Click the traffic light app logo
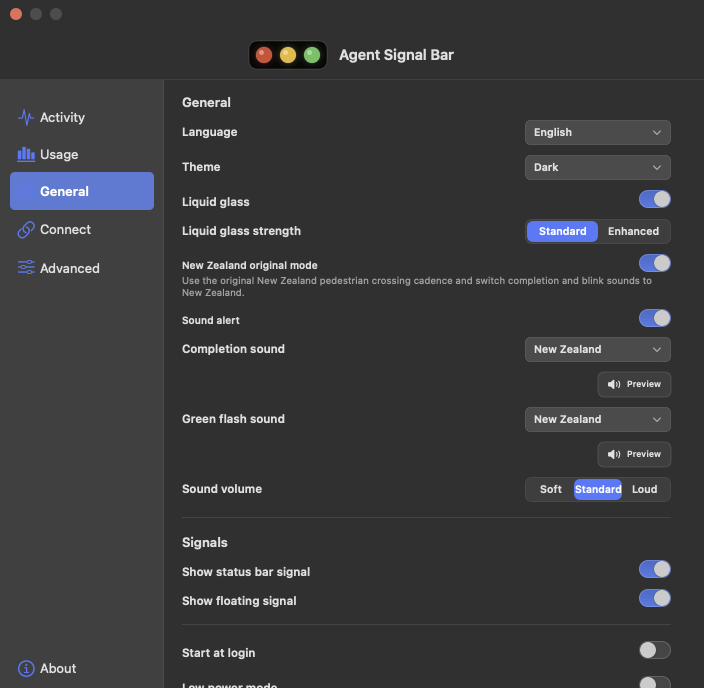The width and height of the screenshot is (704, 688). tap(288, 55)
